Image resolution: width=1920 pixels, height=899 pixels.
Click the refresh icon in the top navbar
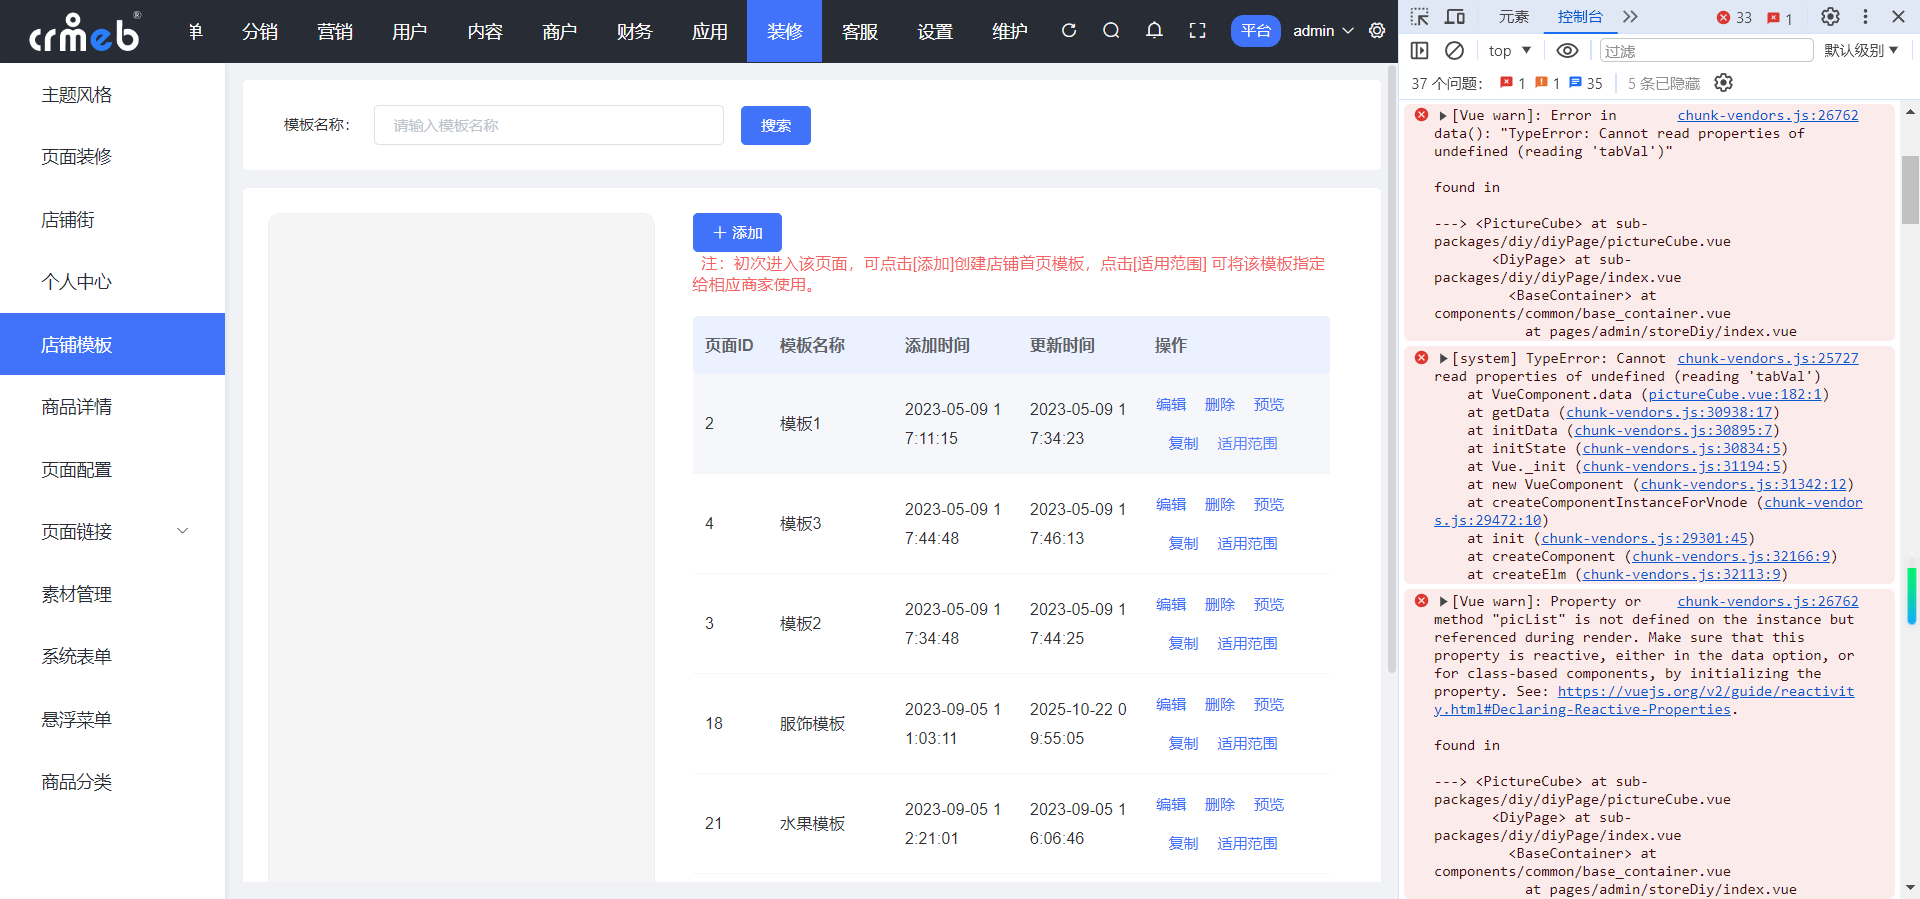pos(1069,31)
